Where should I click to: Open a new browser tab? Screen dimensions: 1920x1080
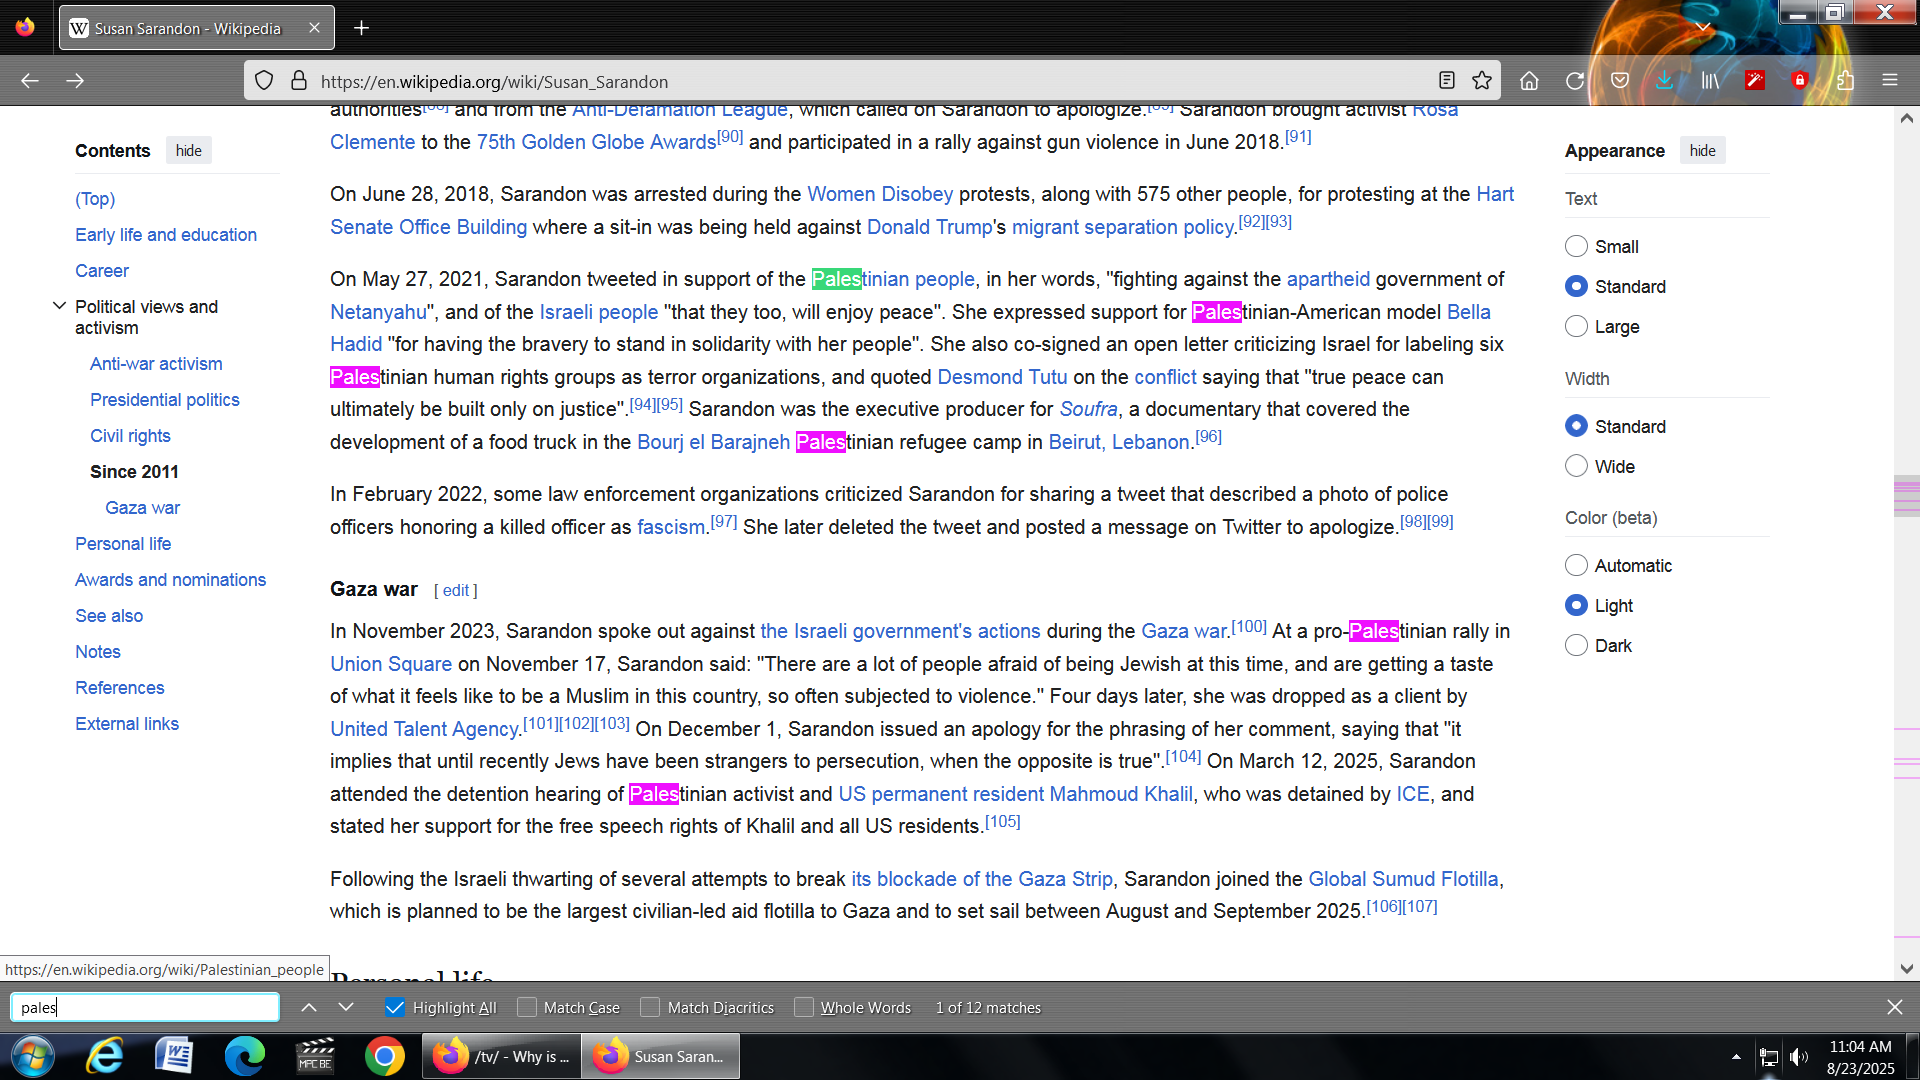361,28
